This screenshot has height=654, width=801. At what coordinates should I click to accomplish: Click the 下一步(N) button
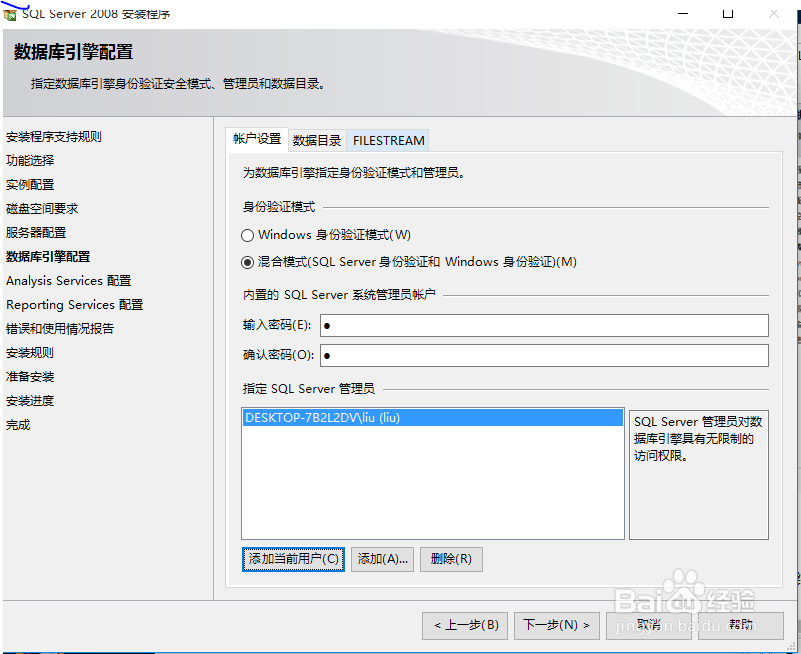557,625
